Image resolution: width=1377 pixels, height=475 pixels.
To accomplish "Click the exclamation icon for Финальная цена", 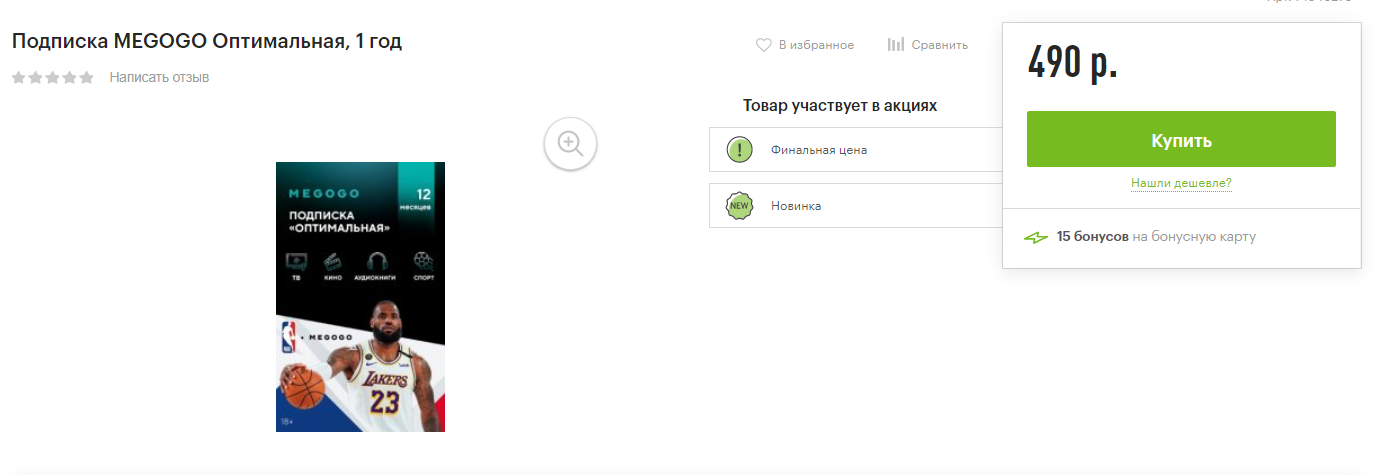I will pyautogui.click(x=739, y=150).
